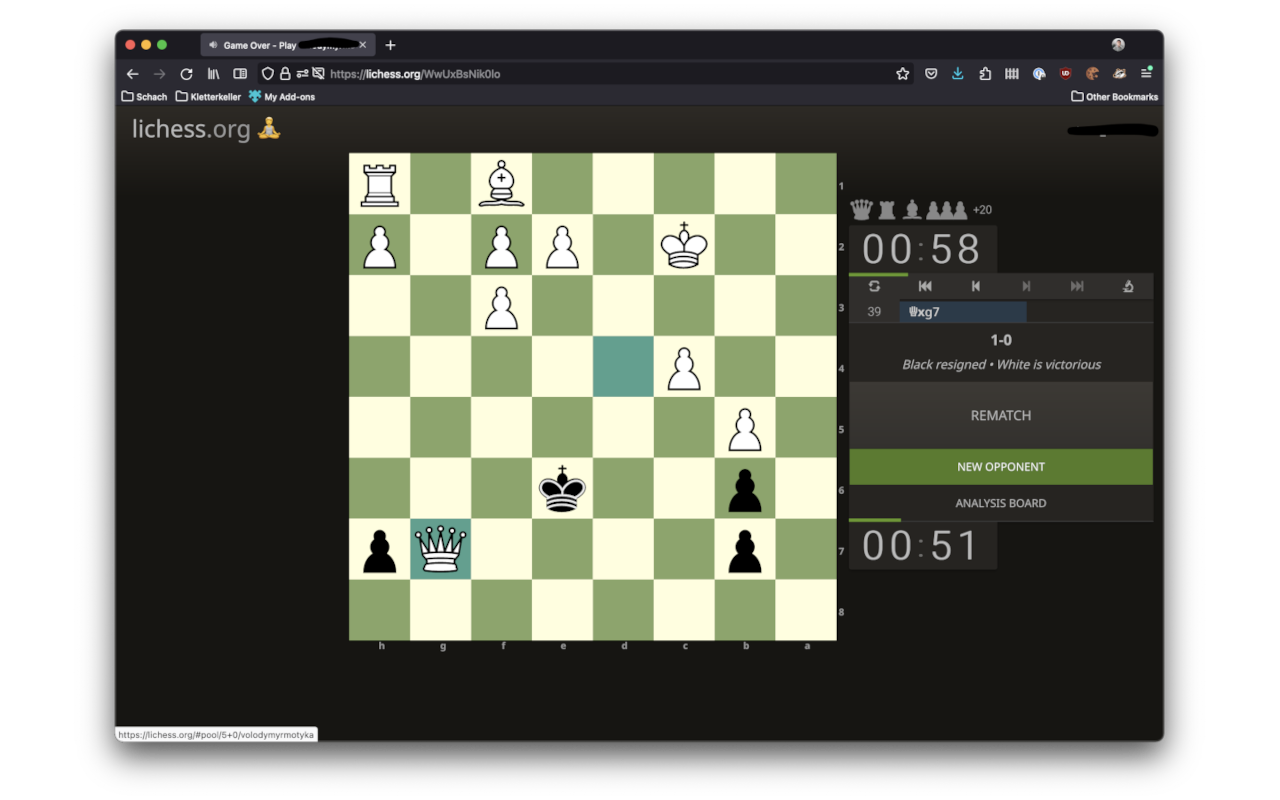Find a NEW OPPONENT
Viewport: 1280px width, 800px height.
tap(1001, 467)
